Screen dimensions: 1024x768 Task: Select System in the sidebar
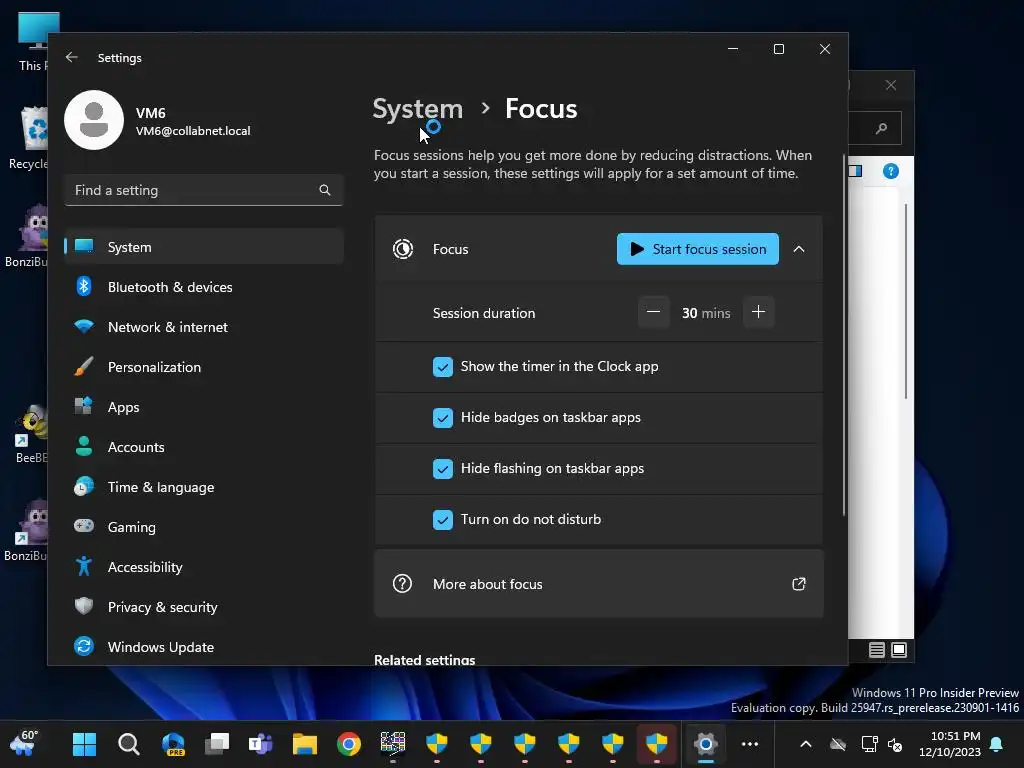click(204, 247)
